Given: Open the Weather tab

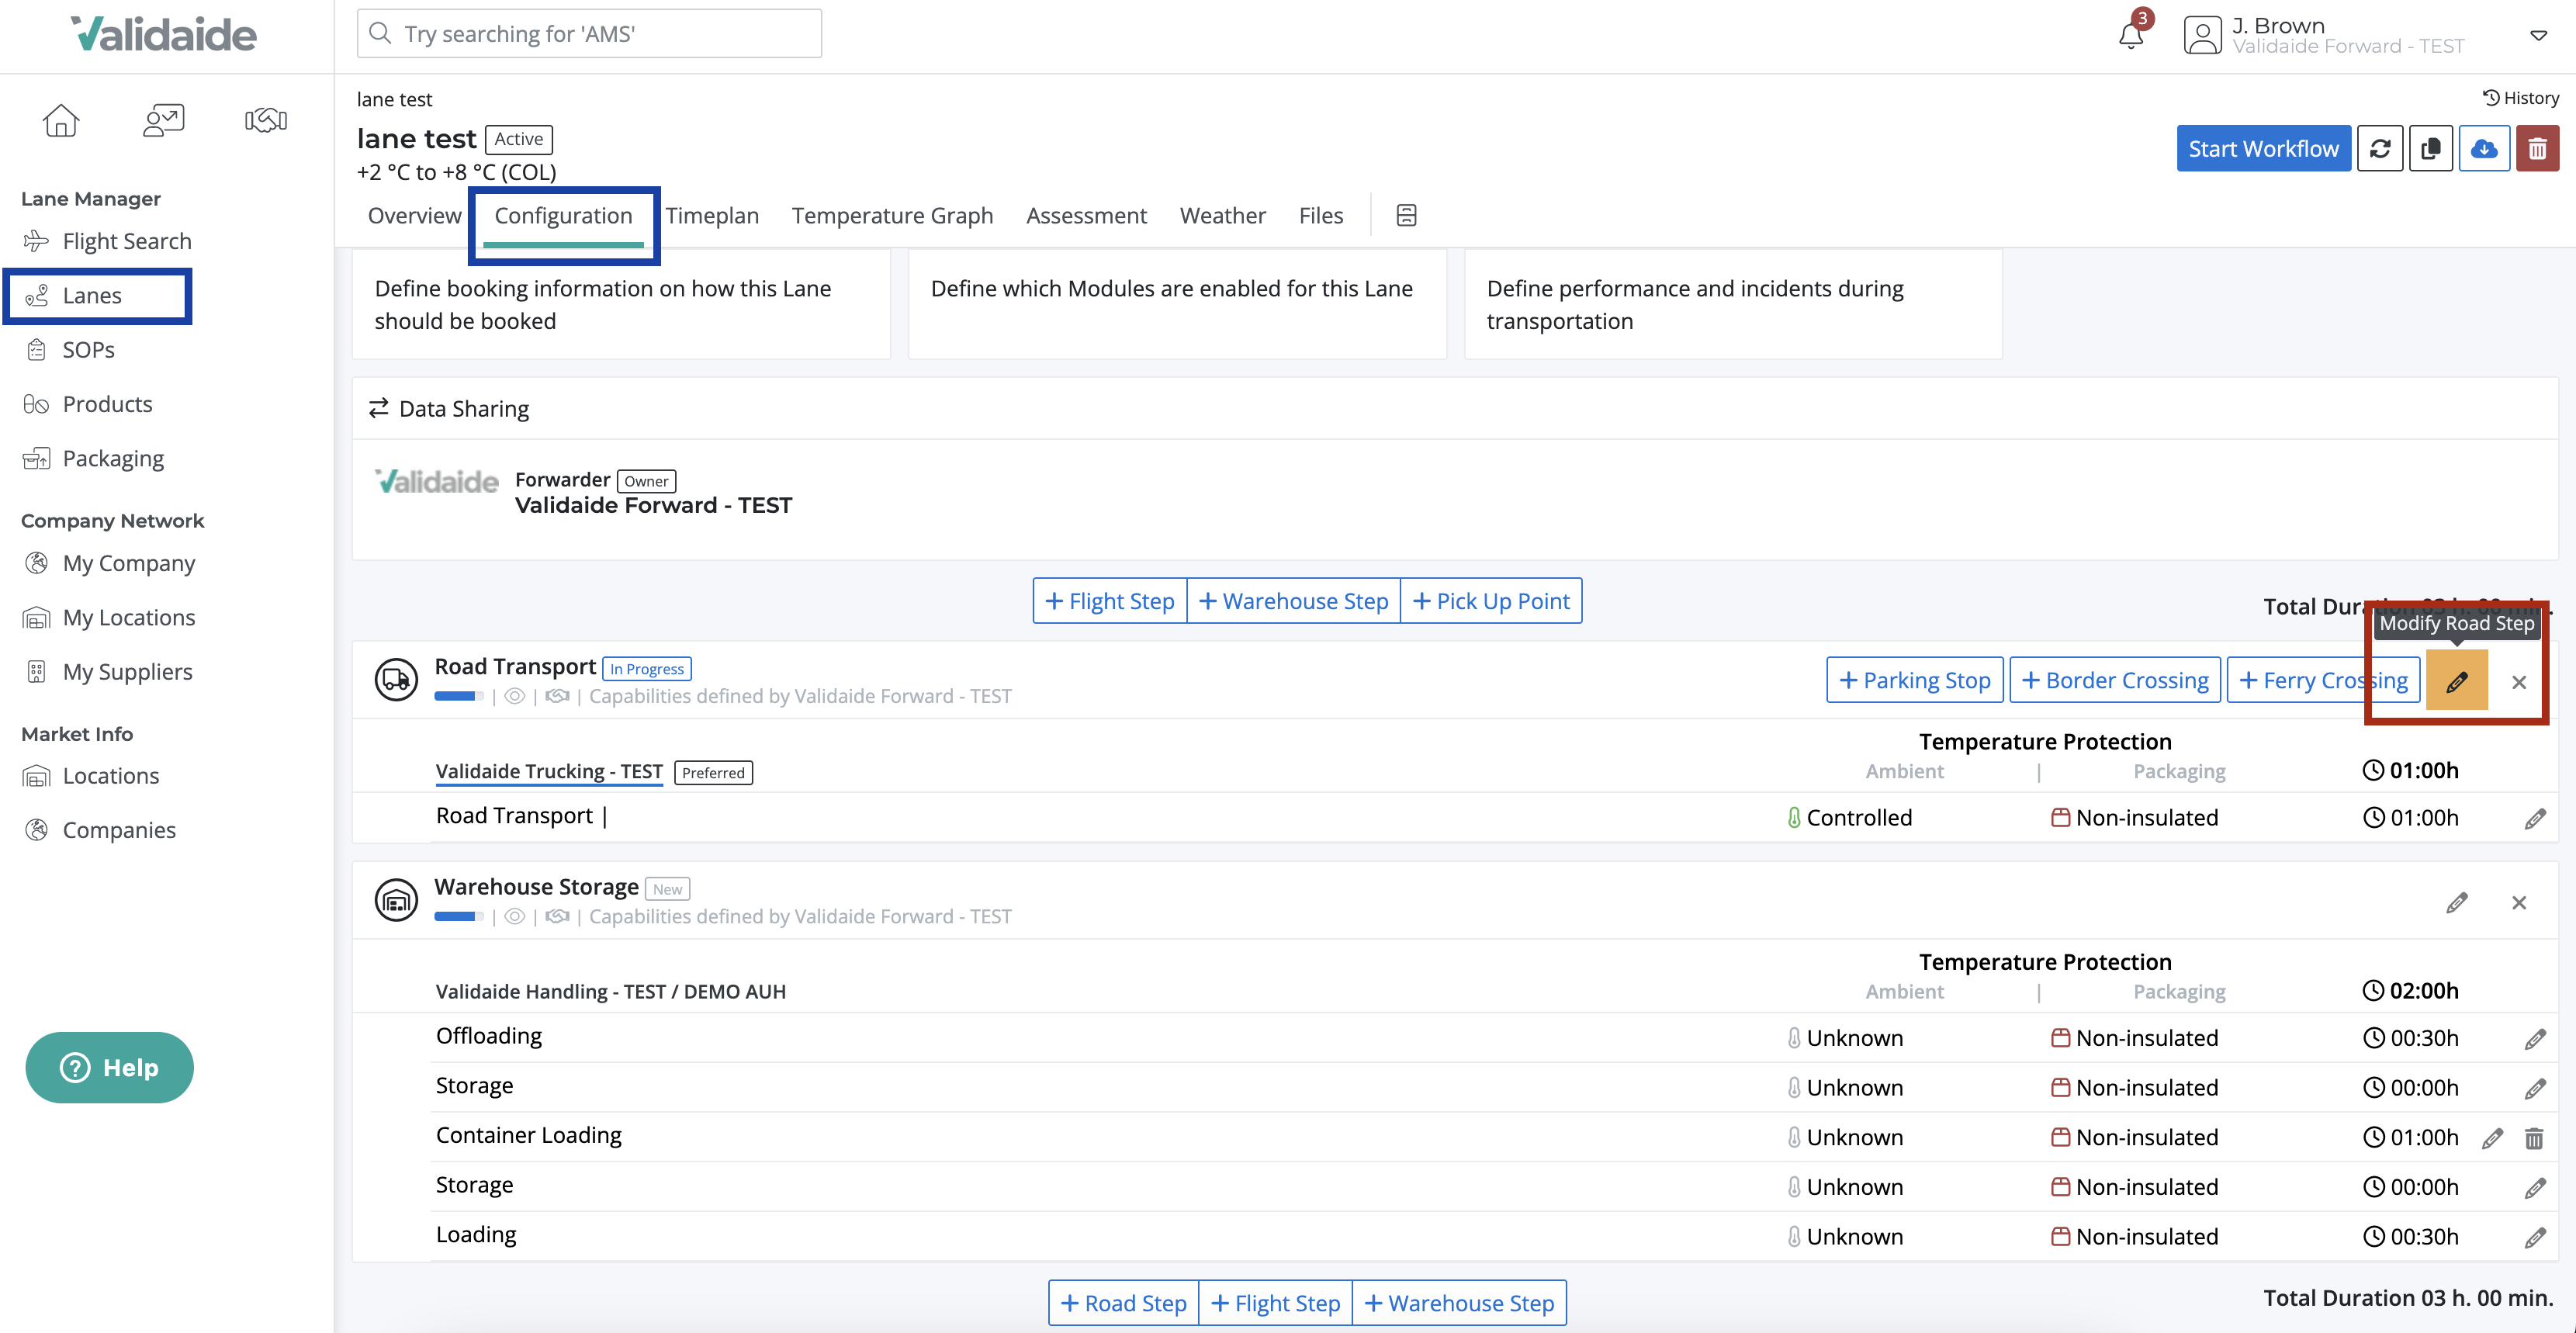Looking at the screenshot, I should point(1222,216).
